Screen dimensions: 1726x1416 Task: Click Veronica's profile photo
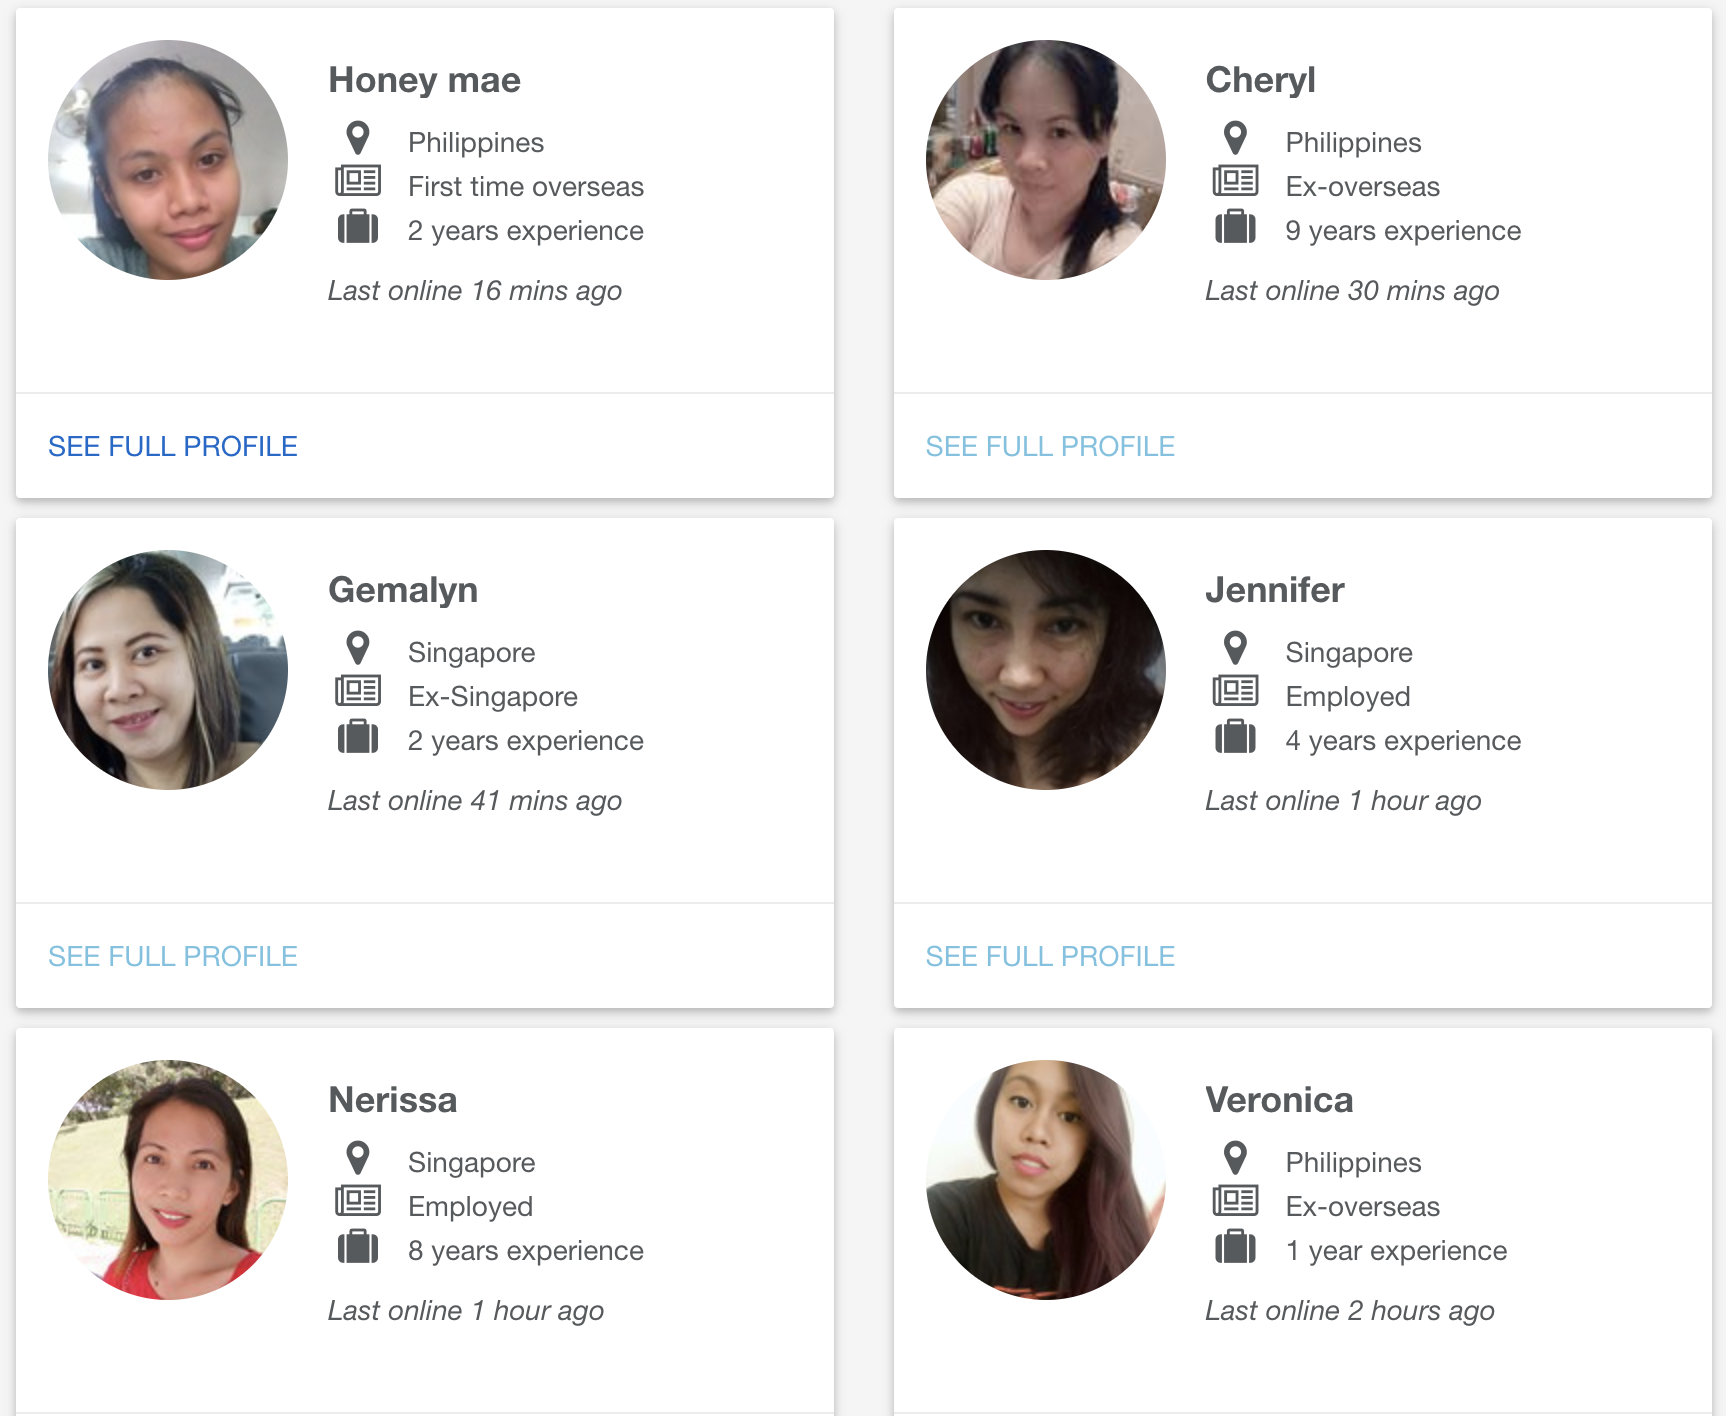(x=1046, y=1180)
